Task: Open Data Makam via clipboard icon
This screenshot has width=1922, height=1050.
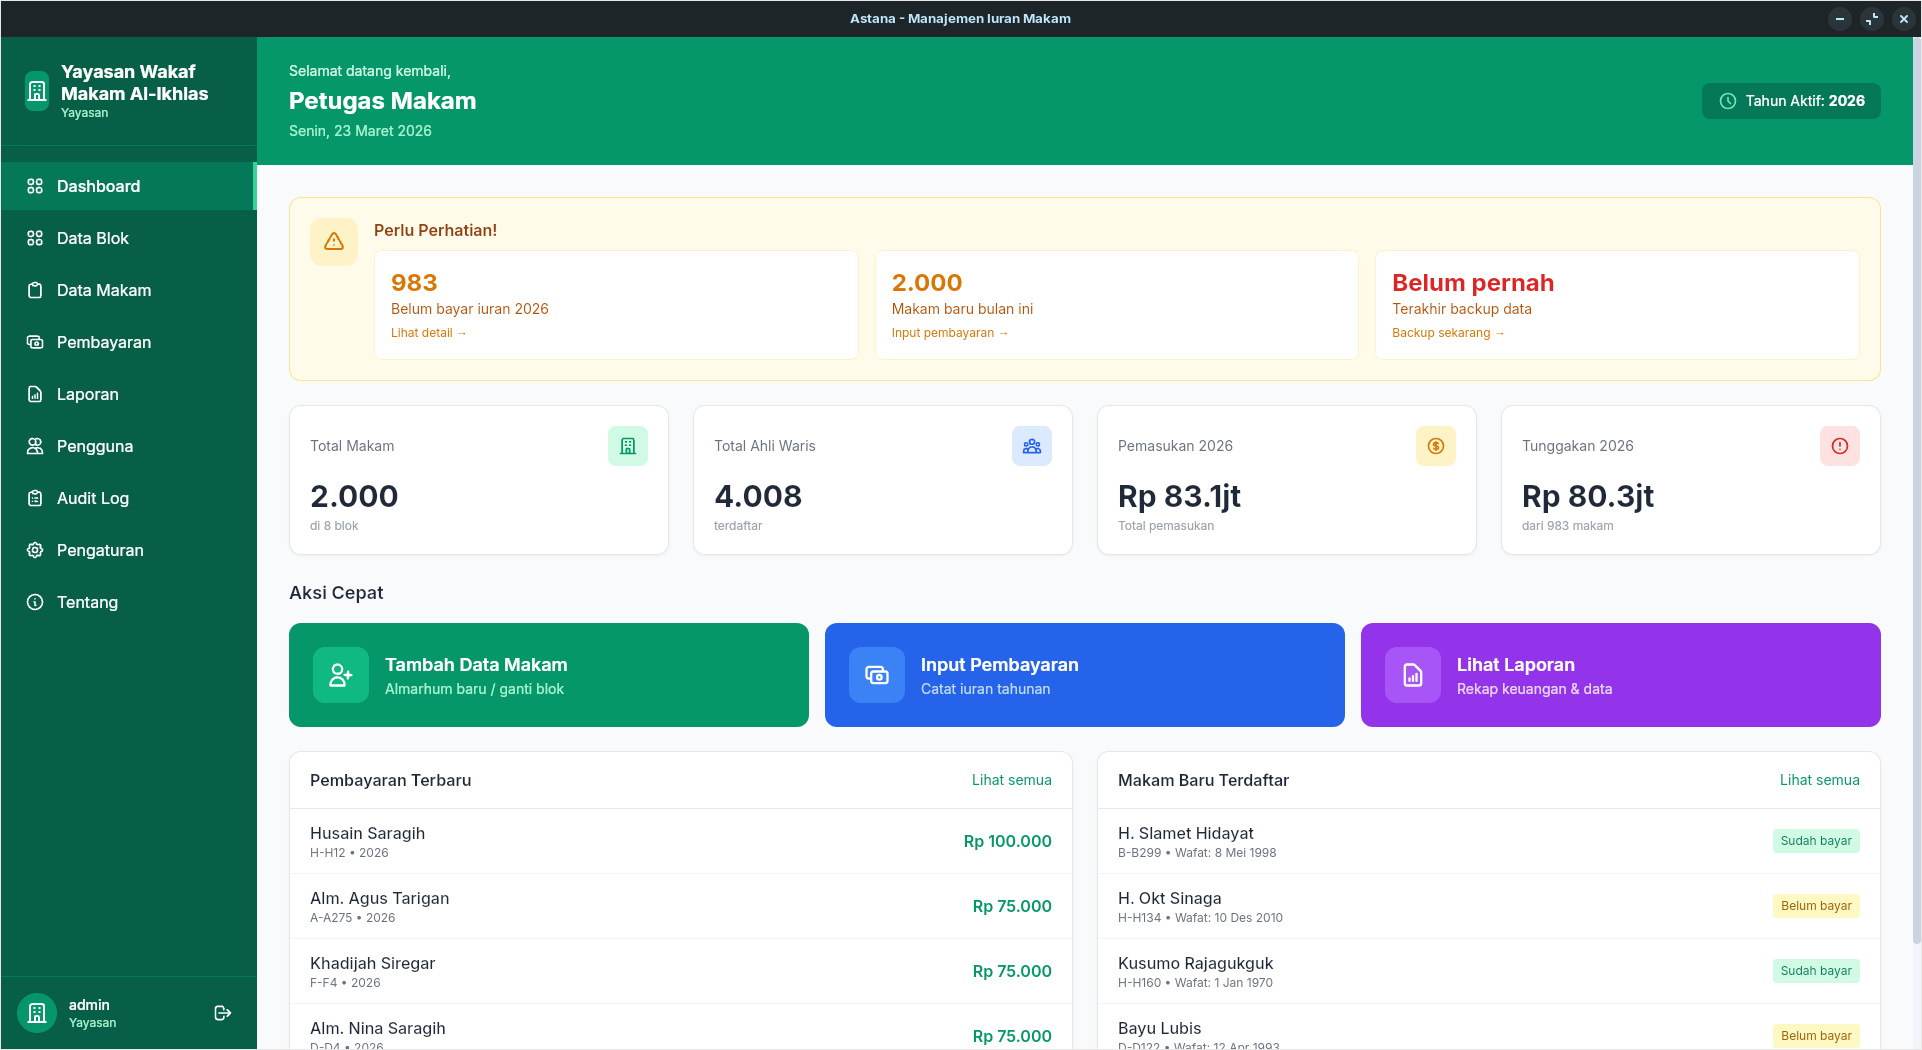Action: coord(35,290)
